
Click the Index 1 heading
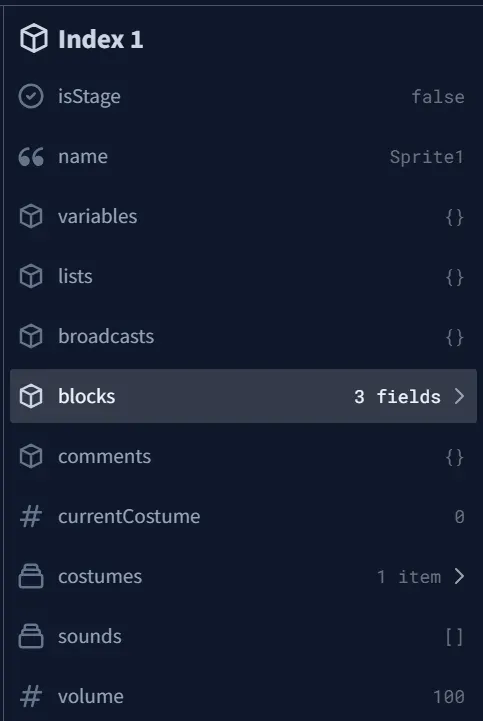pos(100,39)
